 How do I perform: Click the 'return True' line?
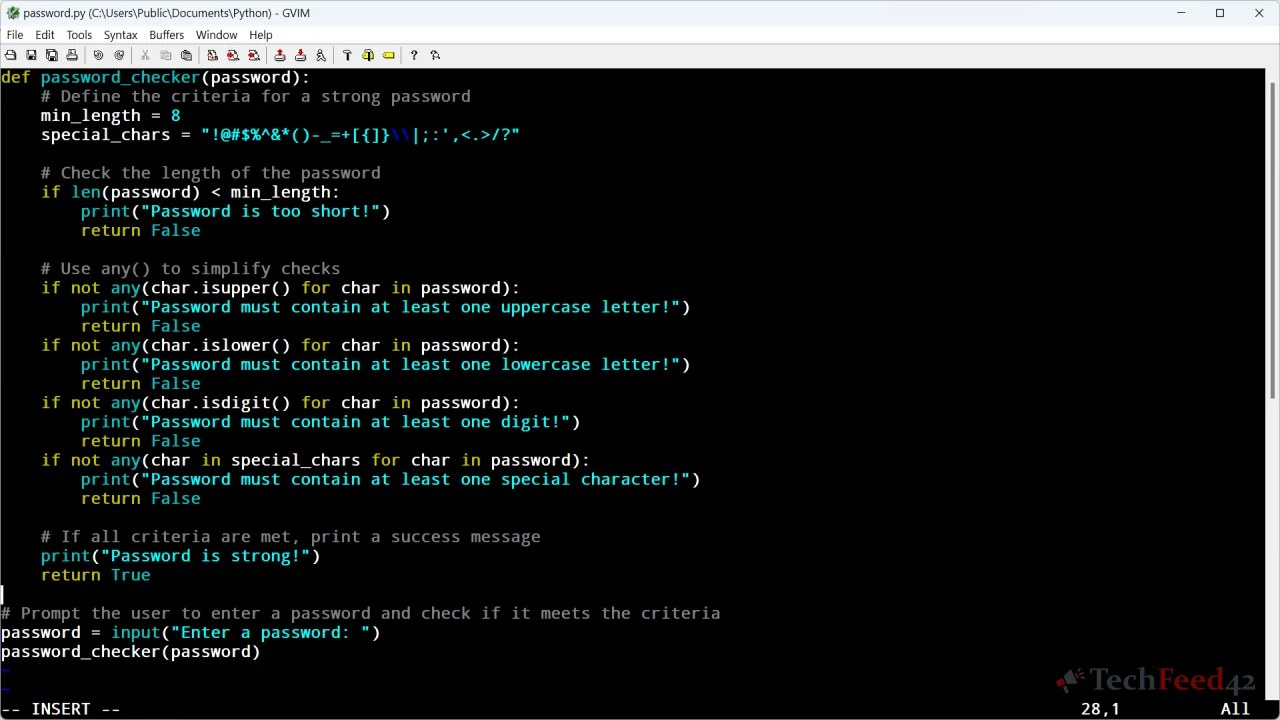click(95, 575)
